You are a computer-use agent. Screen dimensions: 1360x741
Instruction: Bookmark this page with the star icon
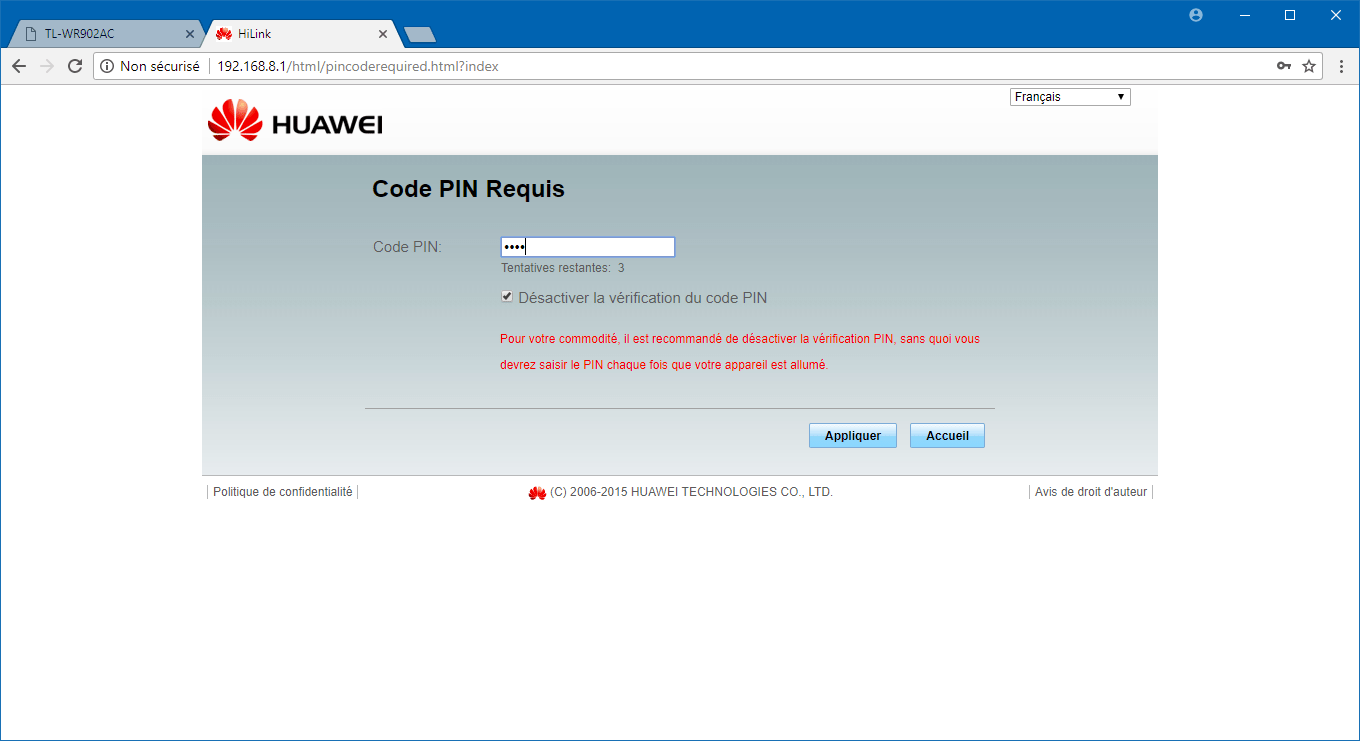[1309, 66]
